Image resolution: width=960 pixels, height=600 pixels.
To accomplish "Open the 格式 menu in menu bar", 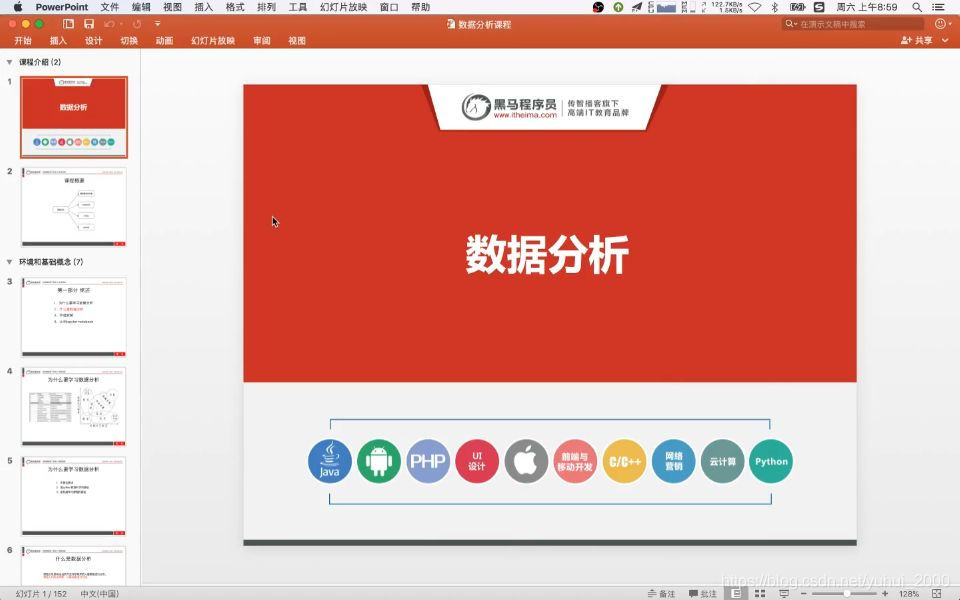I will (x=235, y=7).
